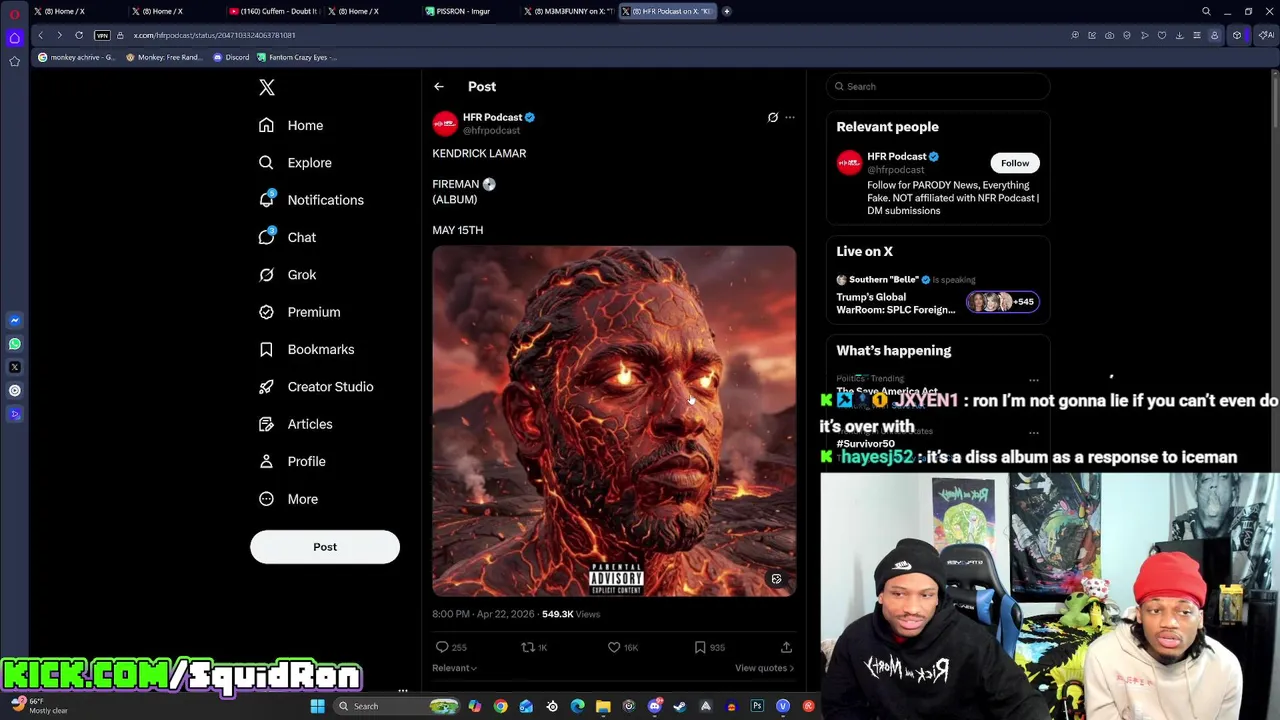Open Bookmarks in the sidebar
The height and width of the screenshot is (720, 1280).
click(306, 349)
